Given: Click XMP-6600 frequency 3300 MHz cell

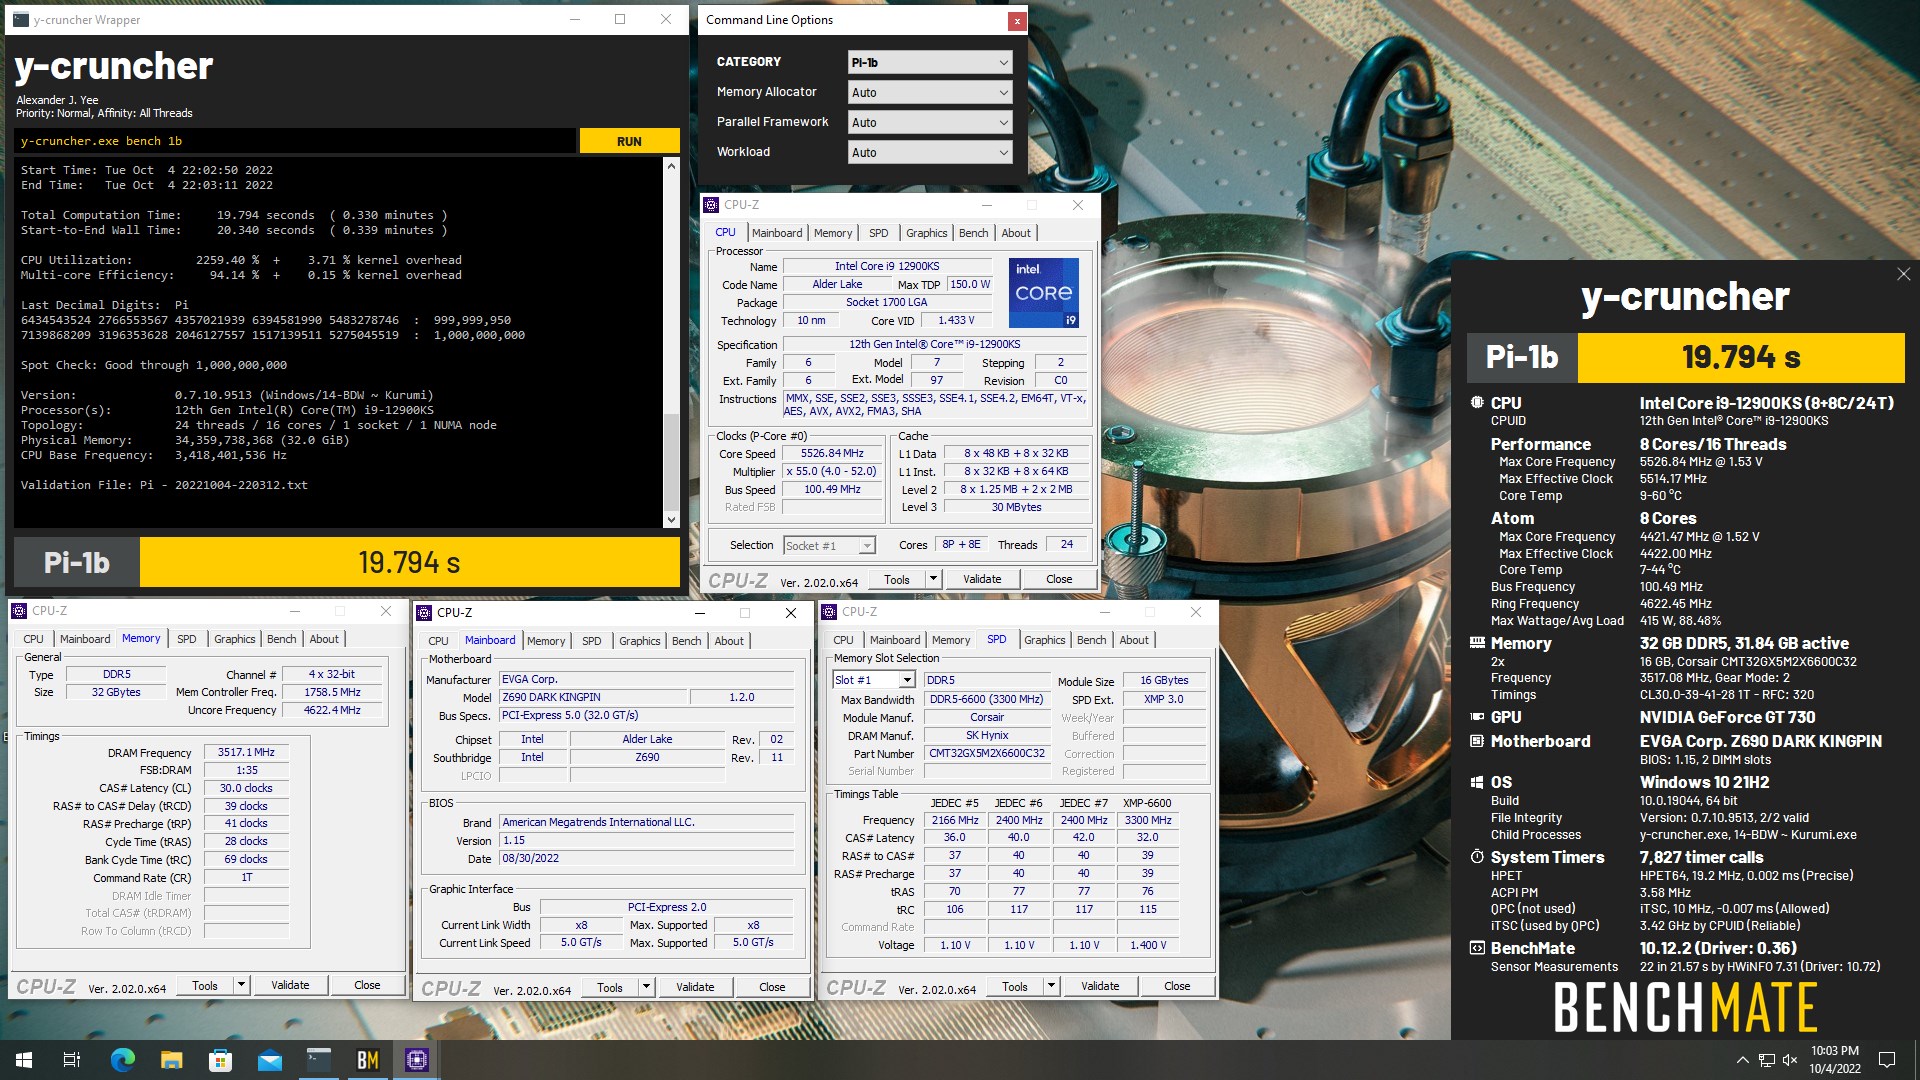Looking at the screenshot, I should (x=1147, y=820).
